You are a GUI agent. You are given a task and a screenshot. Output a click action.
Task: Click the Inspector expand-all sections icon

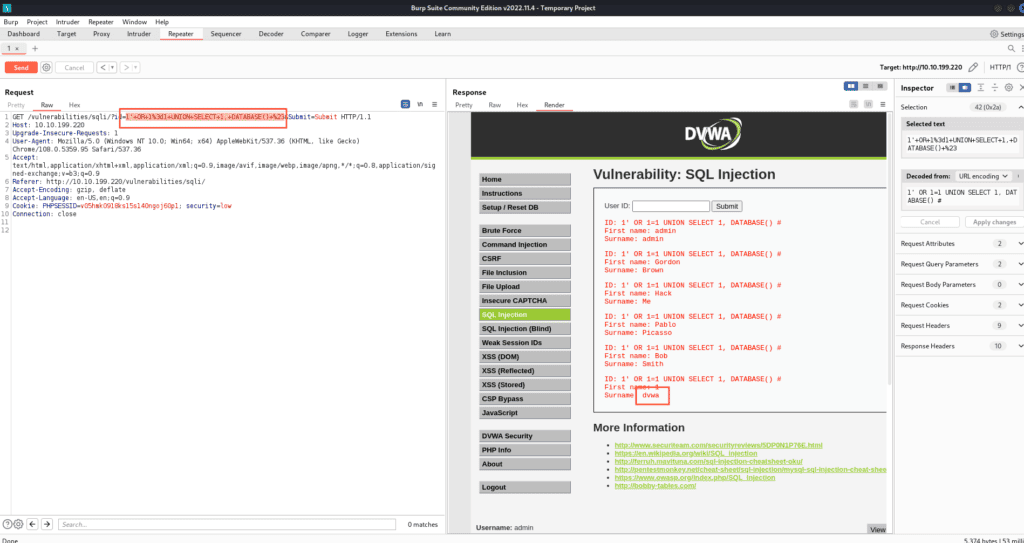click(x=981, y=88)
